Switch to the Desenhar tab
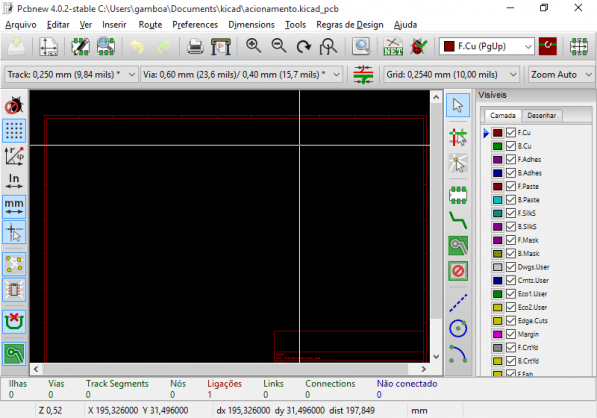This screenshot has width=597, height=418. coord(541,115)
